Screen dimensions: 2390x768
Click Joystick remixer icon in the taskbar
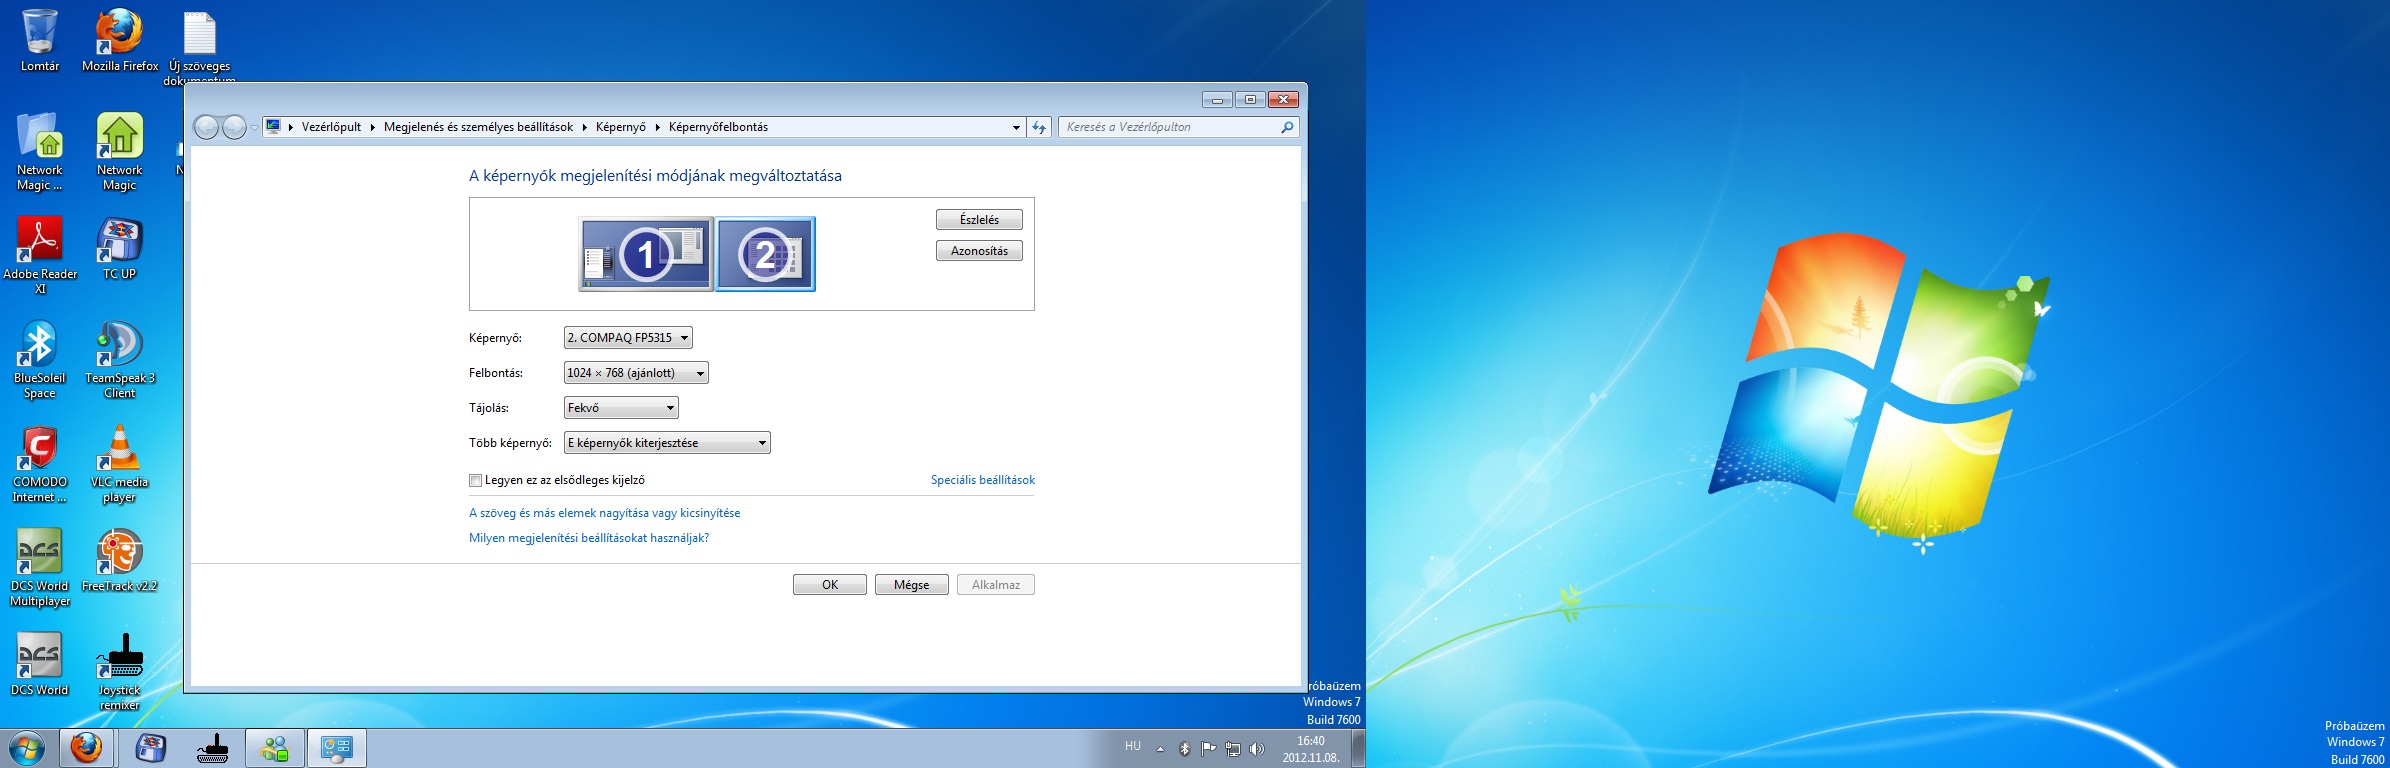213,748
